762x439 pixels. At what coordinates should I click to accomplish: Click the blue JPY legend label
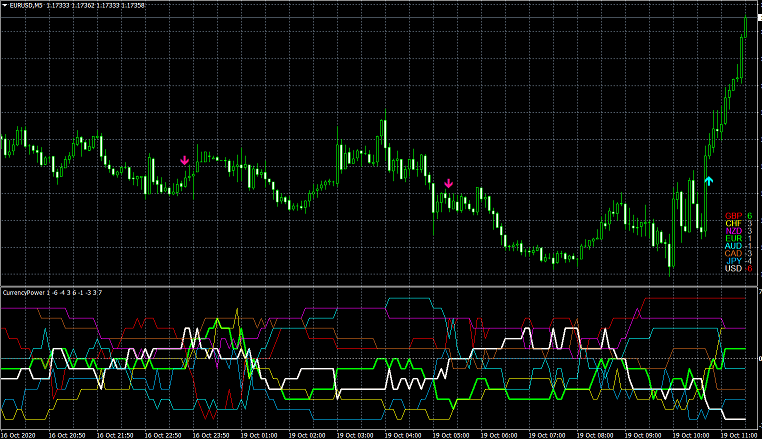click(x=734, y=261)
